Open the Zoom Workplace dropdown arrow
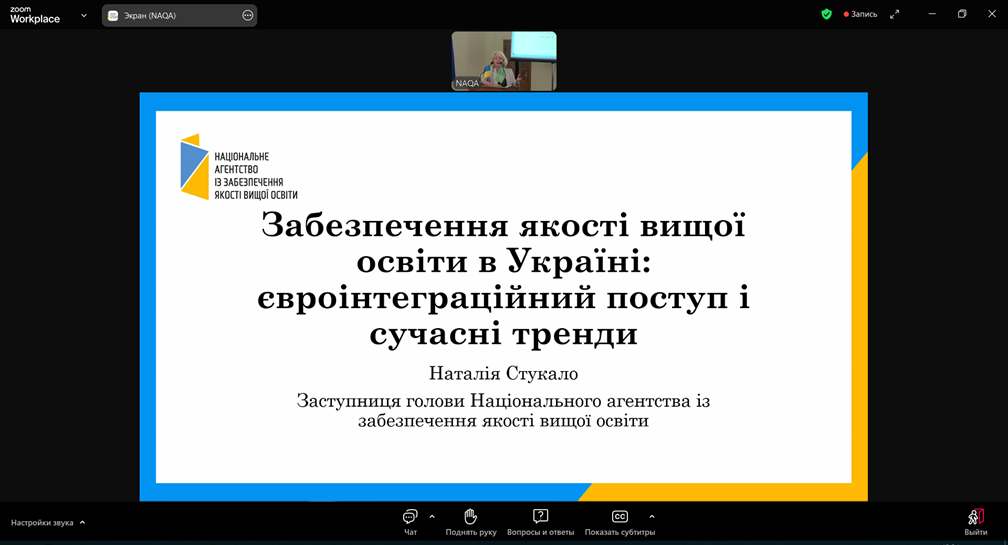 point(84,15)
